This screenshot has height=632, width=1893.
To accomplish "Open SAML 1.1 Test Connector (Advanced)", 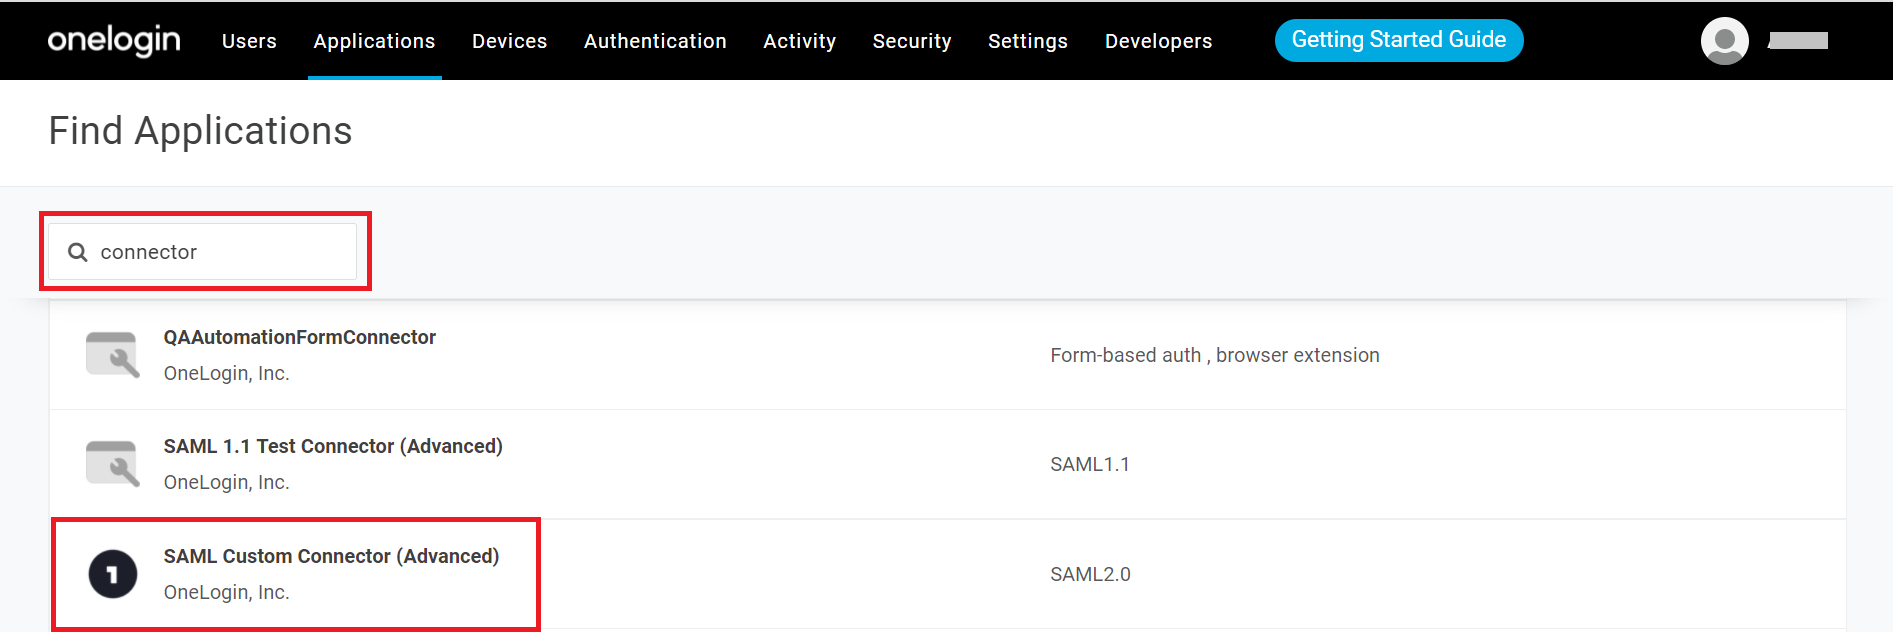I will pyautogui.click(x=333, y=446).
